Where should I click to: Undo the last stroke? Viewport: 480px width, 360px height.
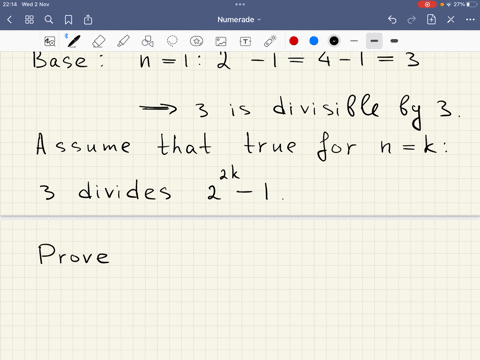[392, 20]
